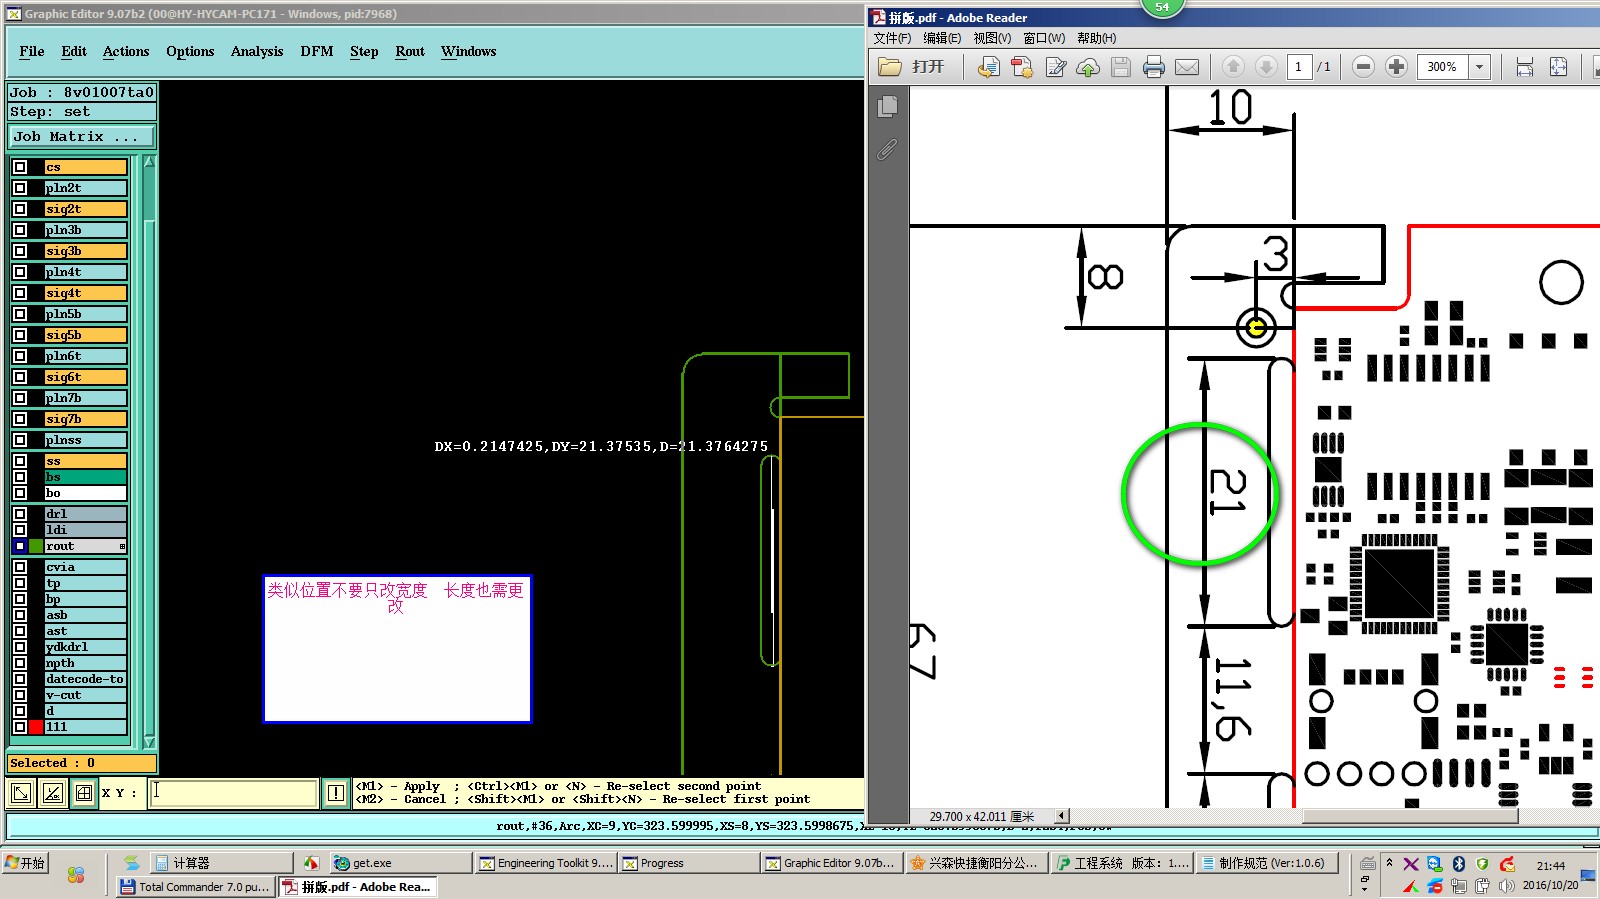Open the File menu in Graphic Editor
This screenshot has height=899, width=1600.
pos(32,52)
